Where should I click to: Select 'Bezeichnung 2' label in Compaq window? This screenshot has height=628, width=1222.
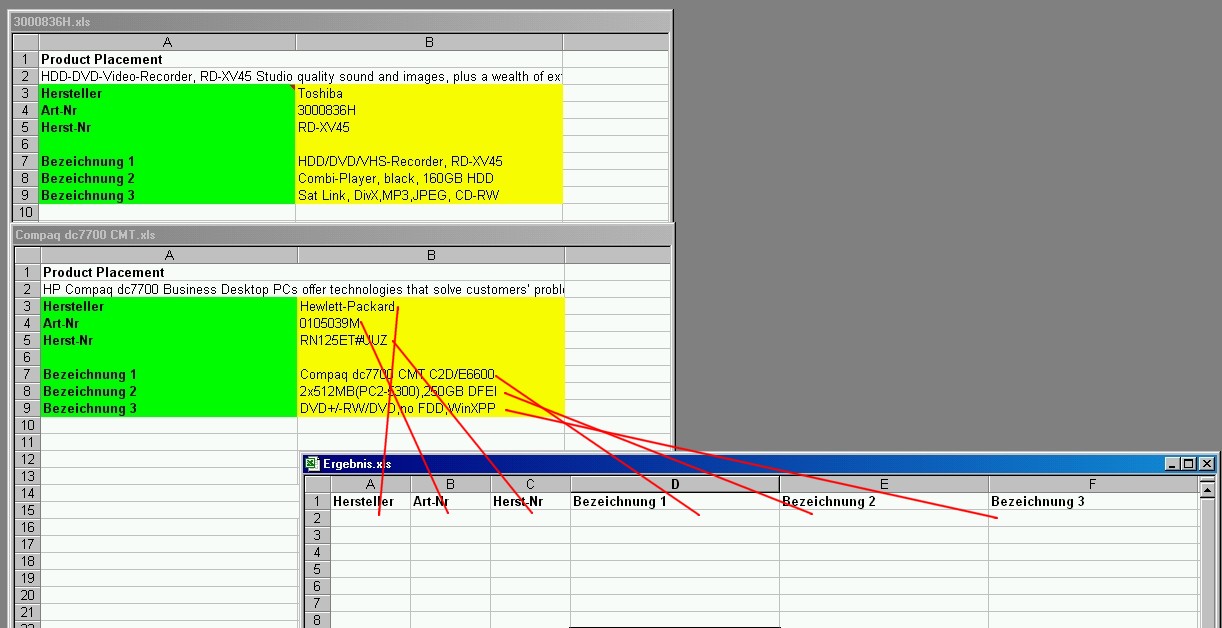point(169,392)
